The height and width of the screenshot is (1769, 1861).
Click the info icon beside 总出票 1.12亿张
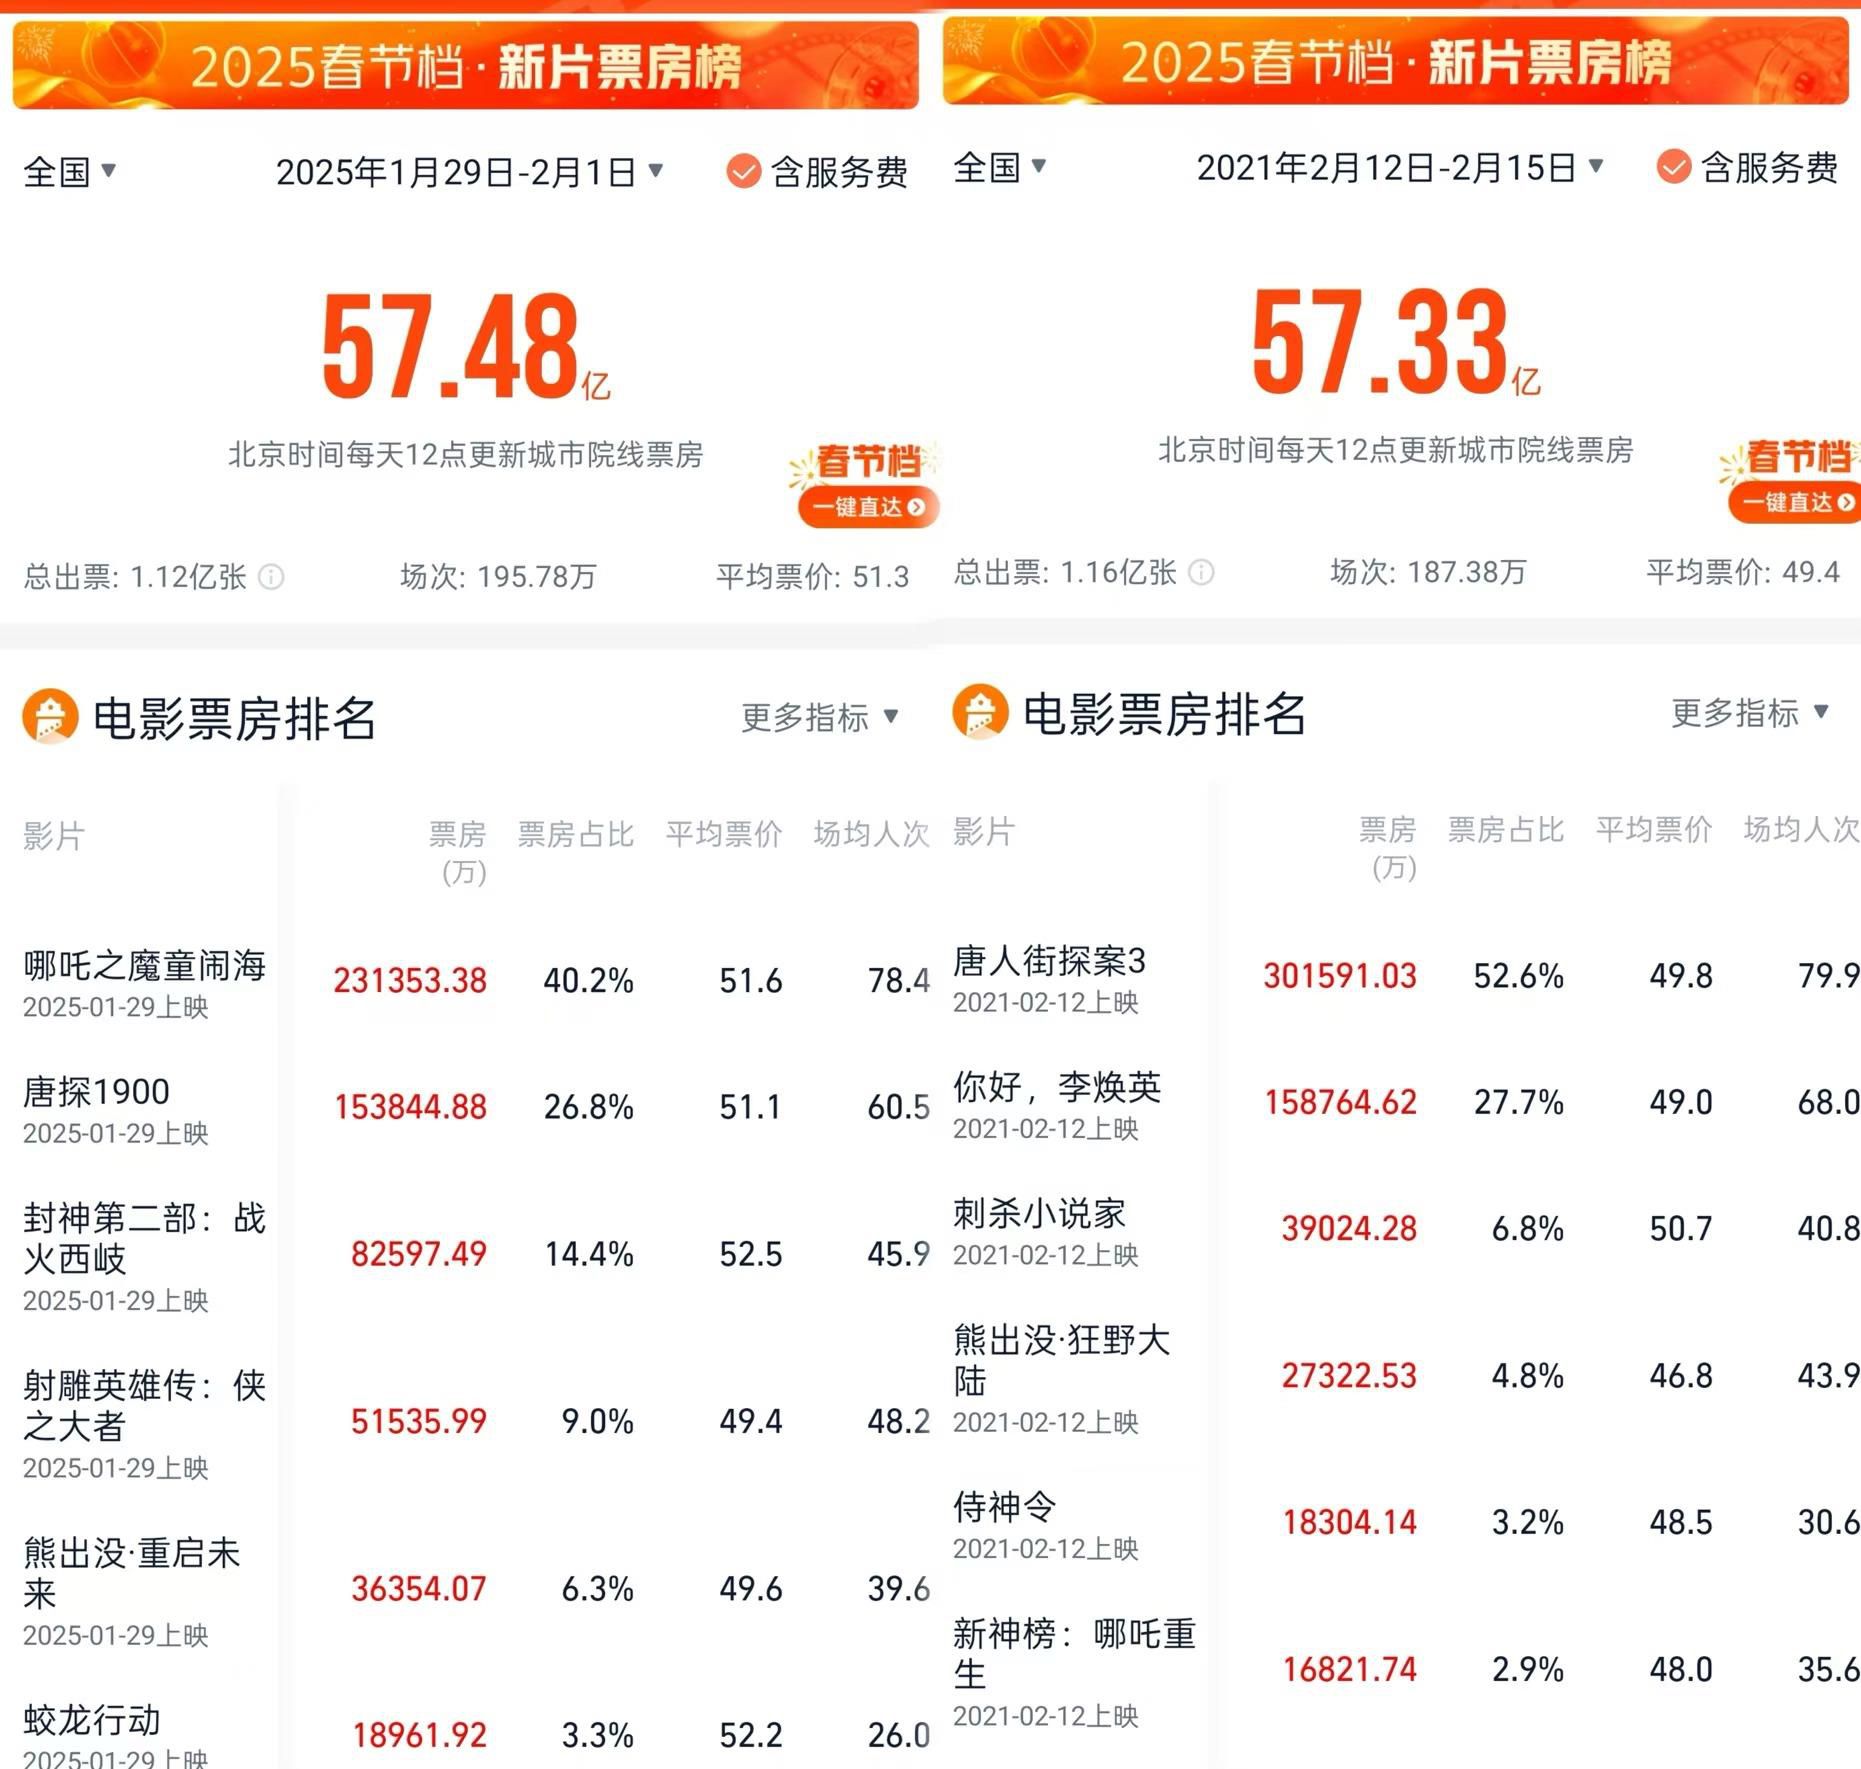coord(271,576)
